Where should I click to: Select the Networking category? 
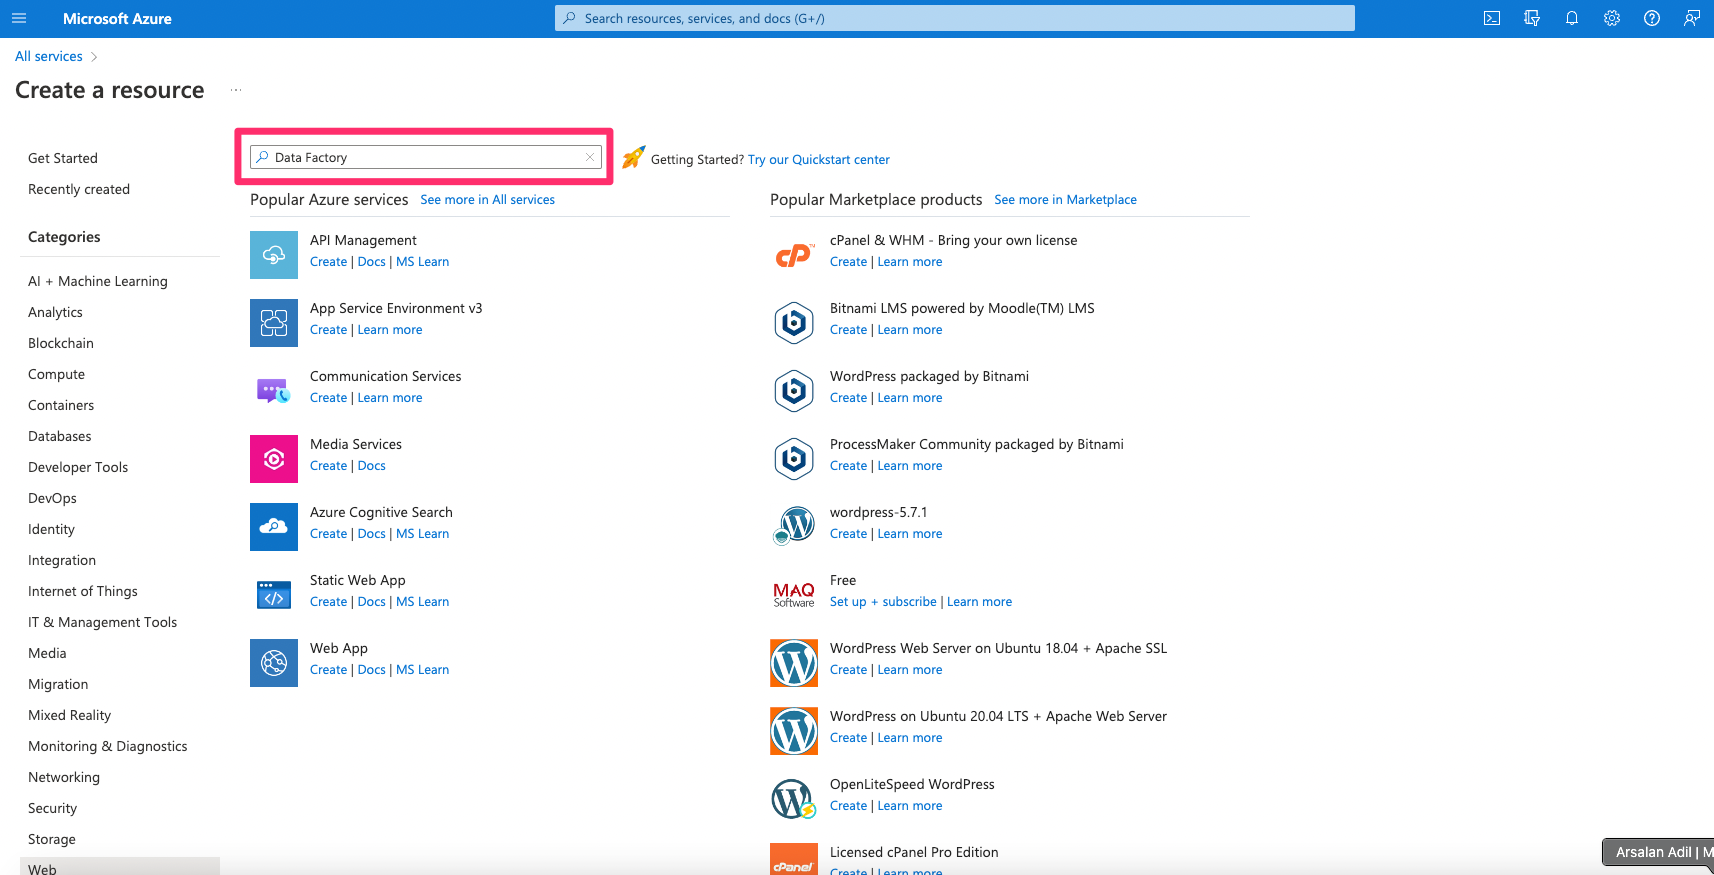point(64,777)
